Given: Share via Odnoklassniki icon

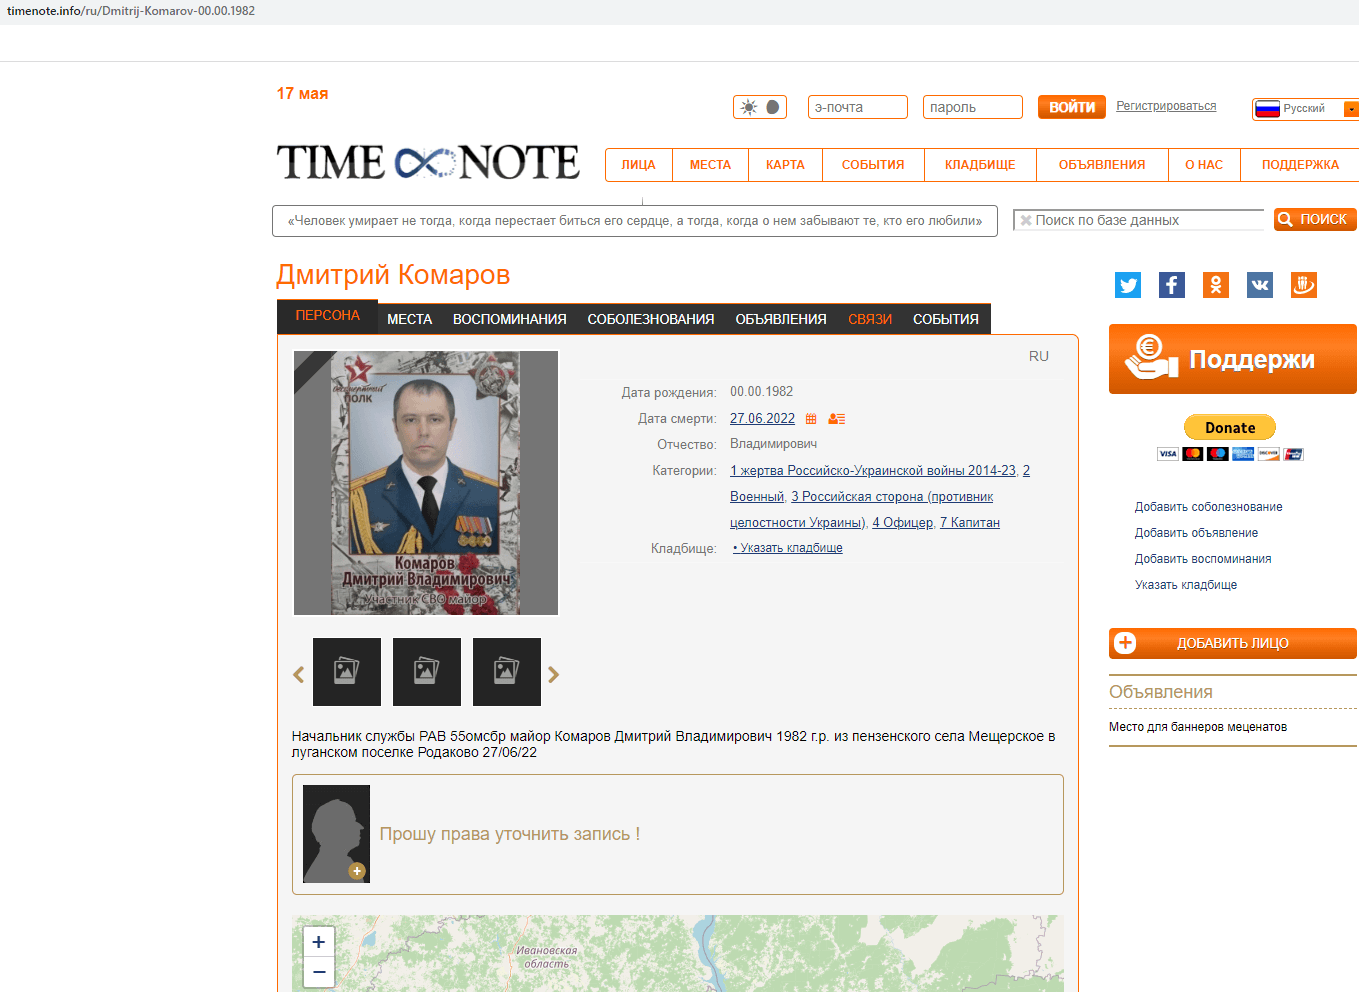Looking at the screenshot, I should tap(1216, 285).
